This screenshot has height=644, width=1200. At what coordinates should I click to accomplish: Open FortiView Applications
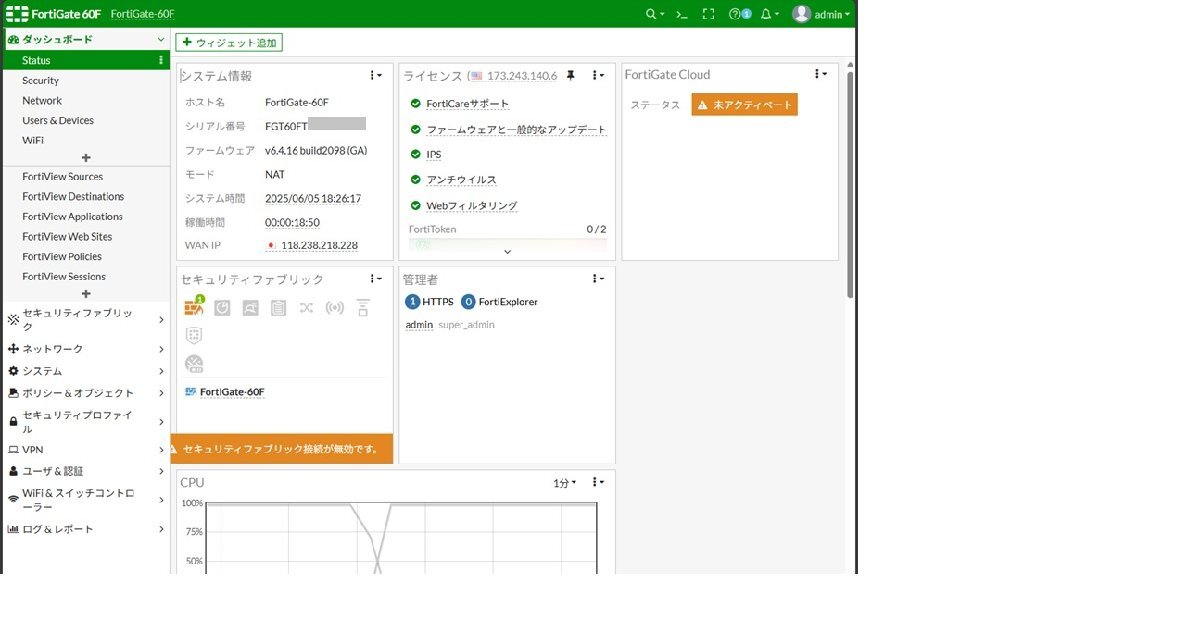[x=73, y=216]
